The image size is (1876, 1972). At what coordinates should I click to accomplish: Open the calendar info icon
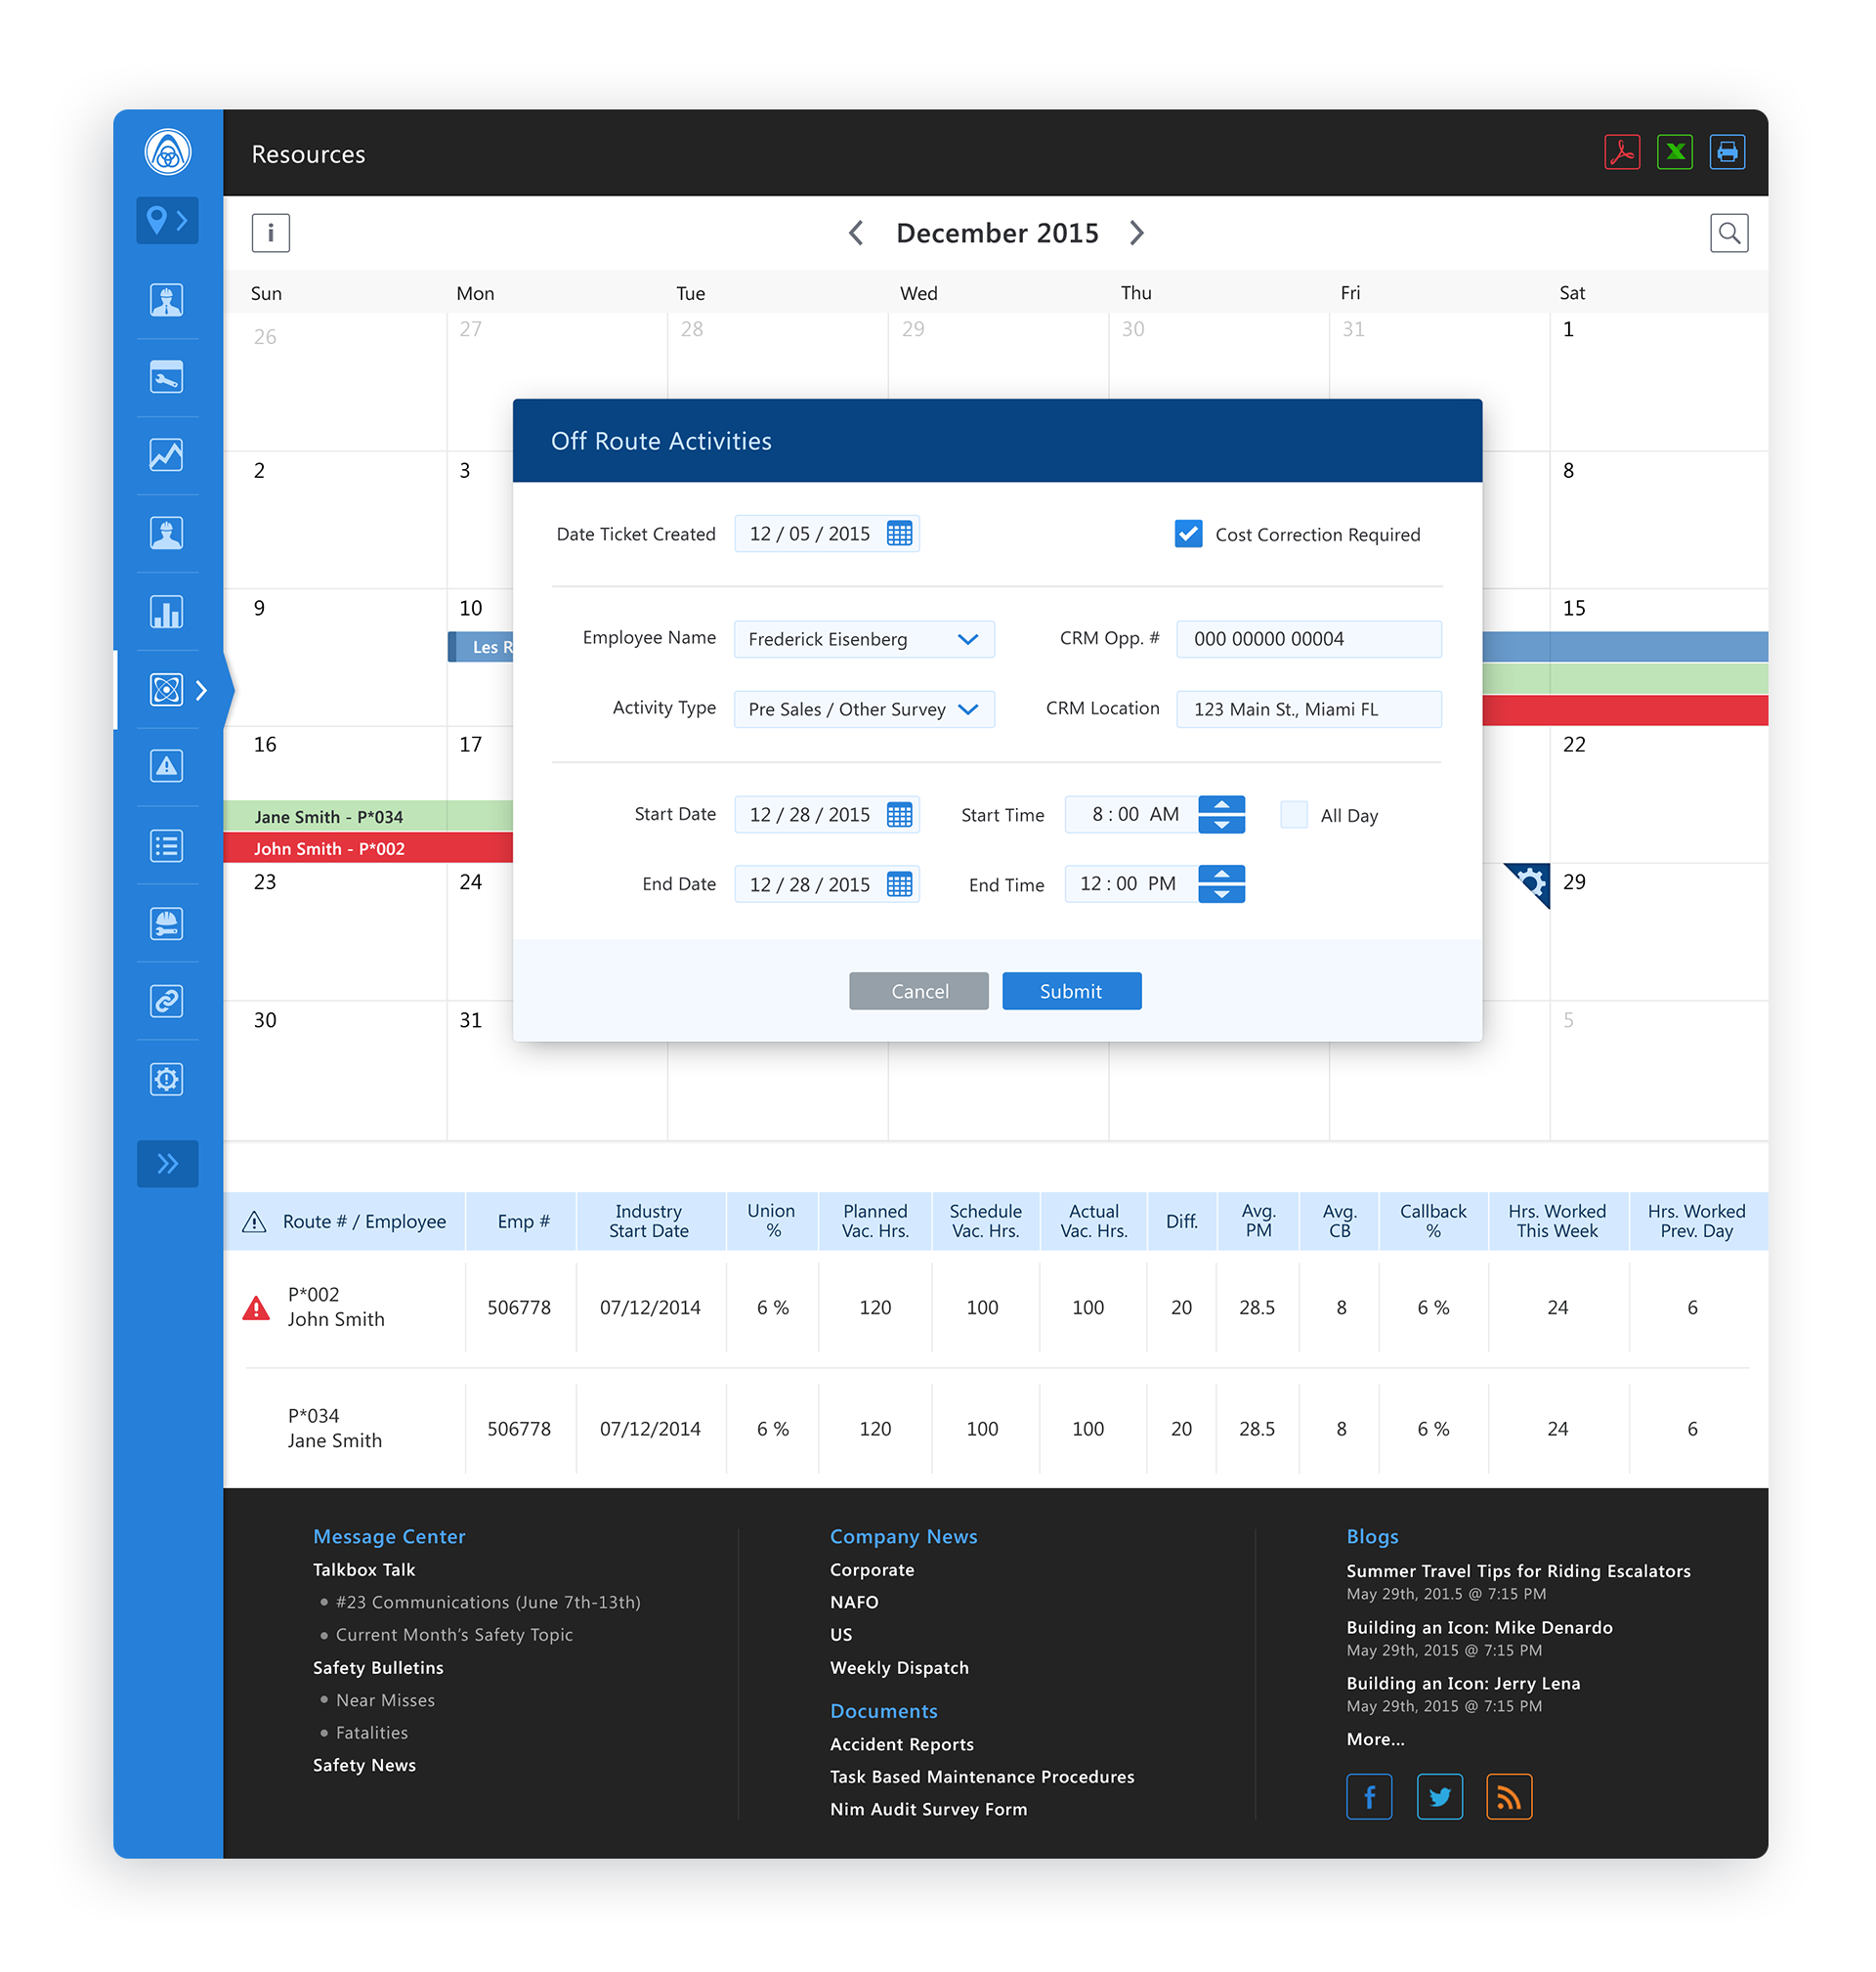point(270,233)
